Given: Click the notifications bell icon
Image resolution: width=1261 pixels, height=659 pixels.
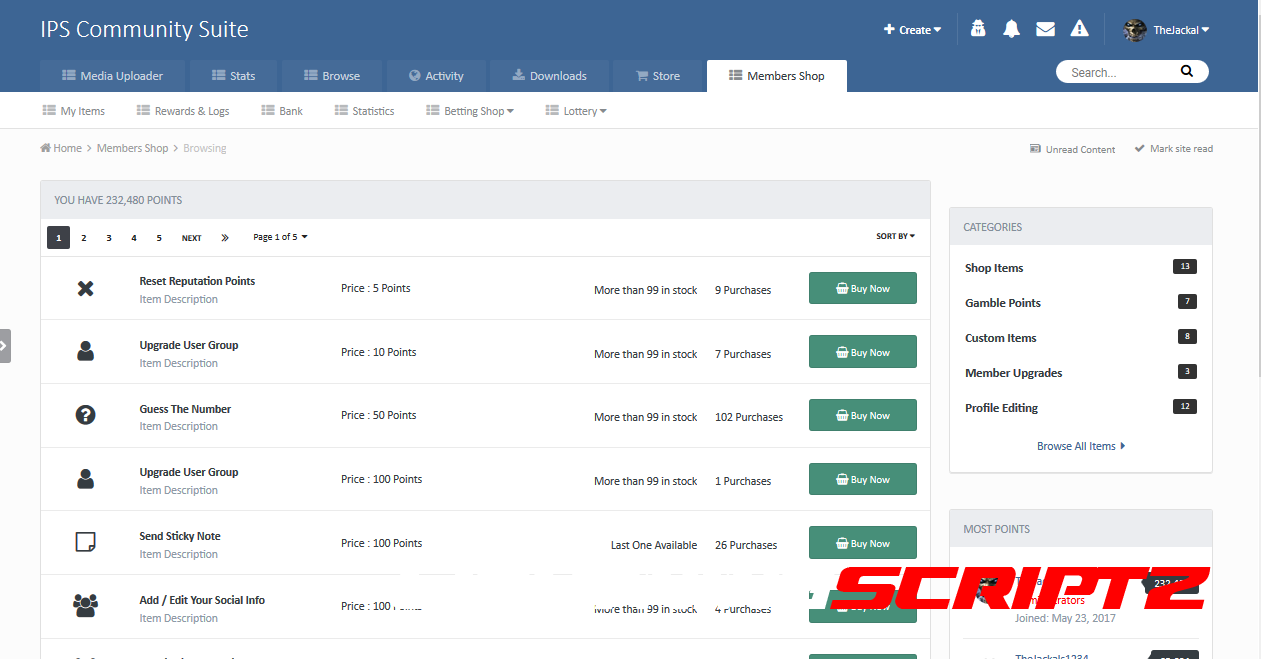Looking at the screenshot, I should pyautogui.click(x=1011, y=29).
